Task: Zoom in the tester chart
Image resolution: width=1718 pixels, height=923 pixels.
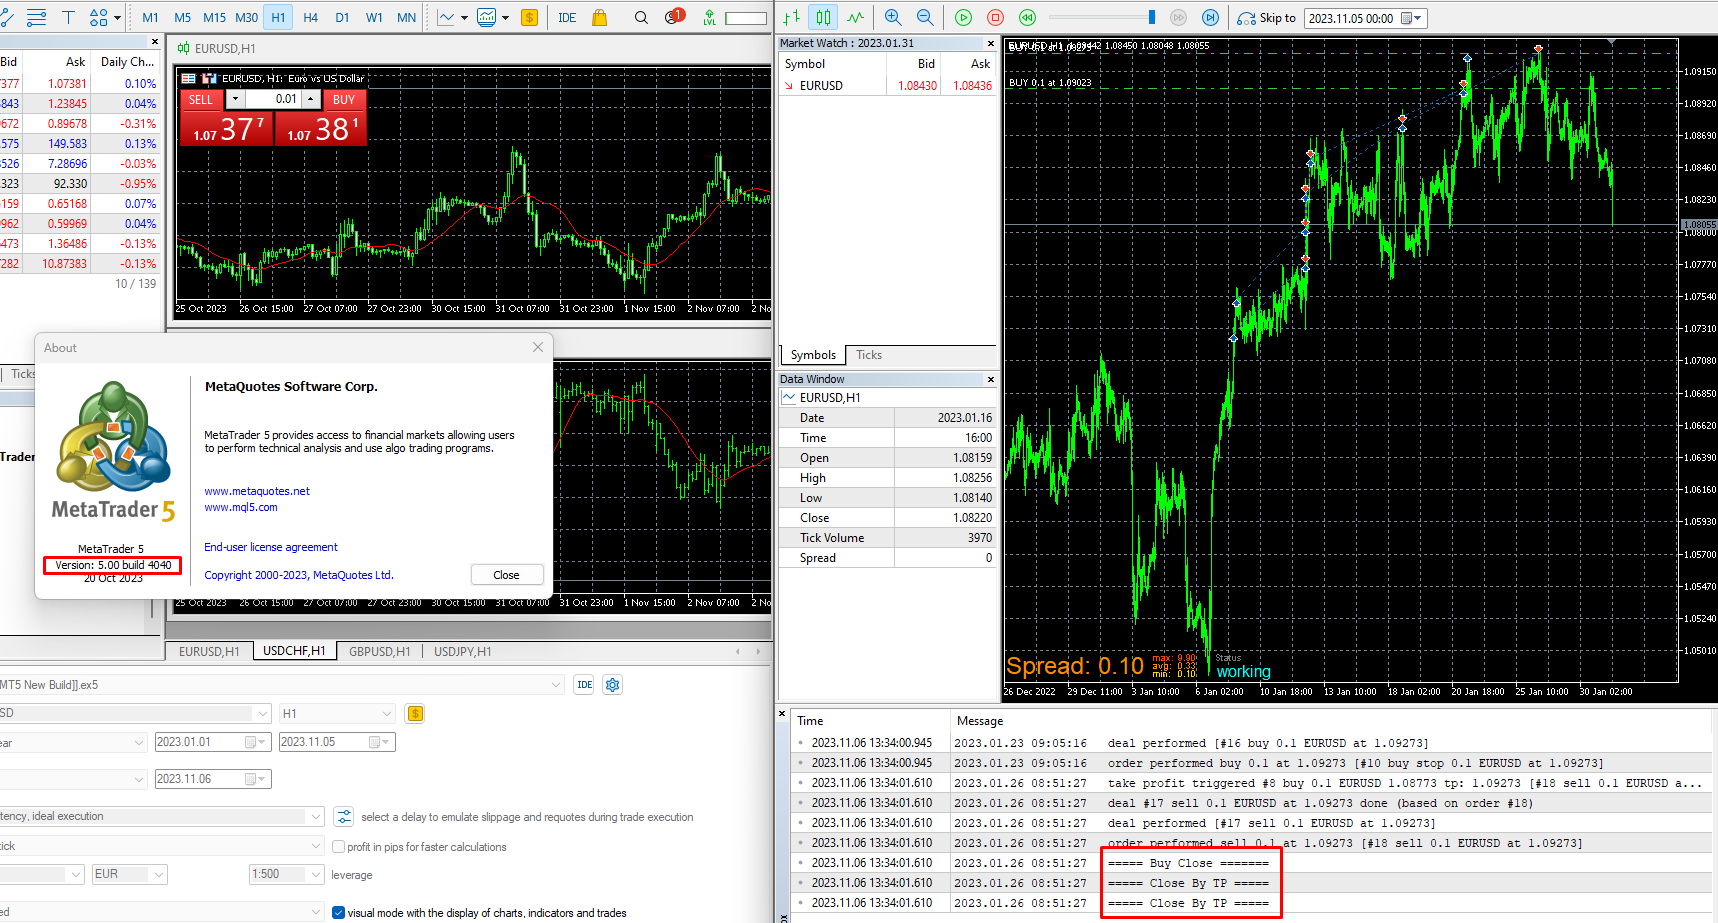Action: pos(893,17)
